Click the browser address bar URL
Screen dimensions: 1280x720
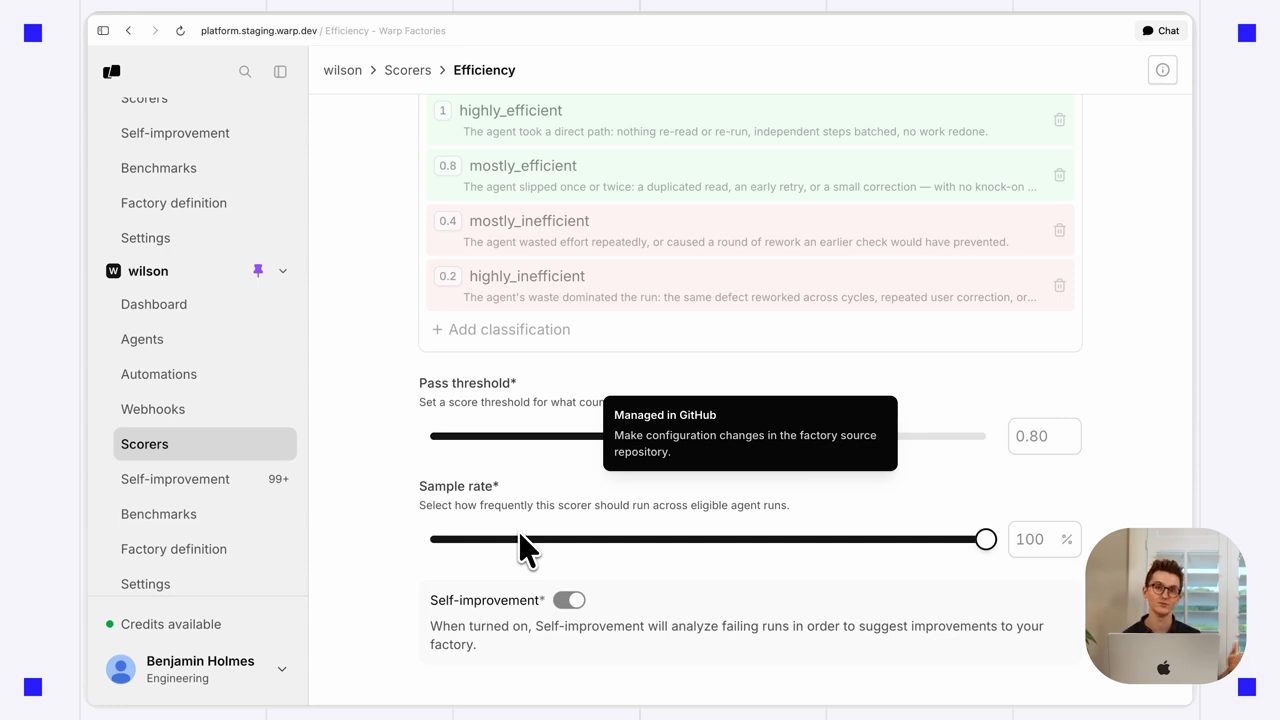click(323, 31)
